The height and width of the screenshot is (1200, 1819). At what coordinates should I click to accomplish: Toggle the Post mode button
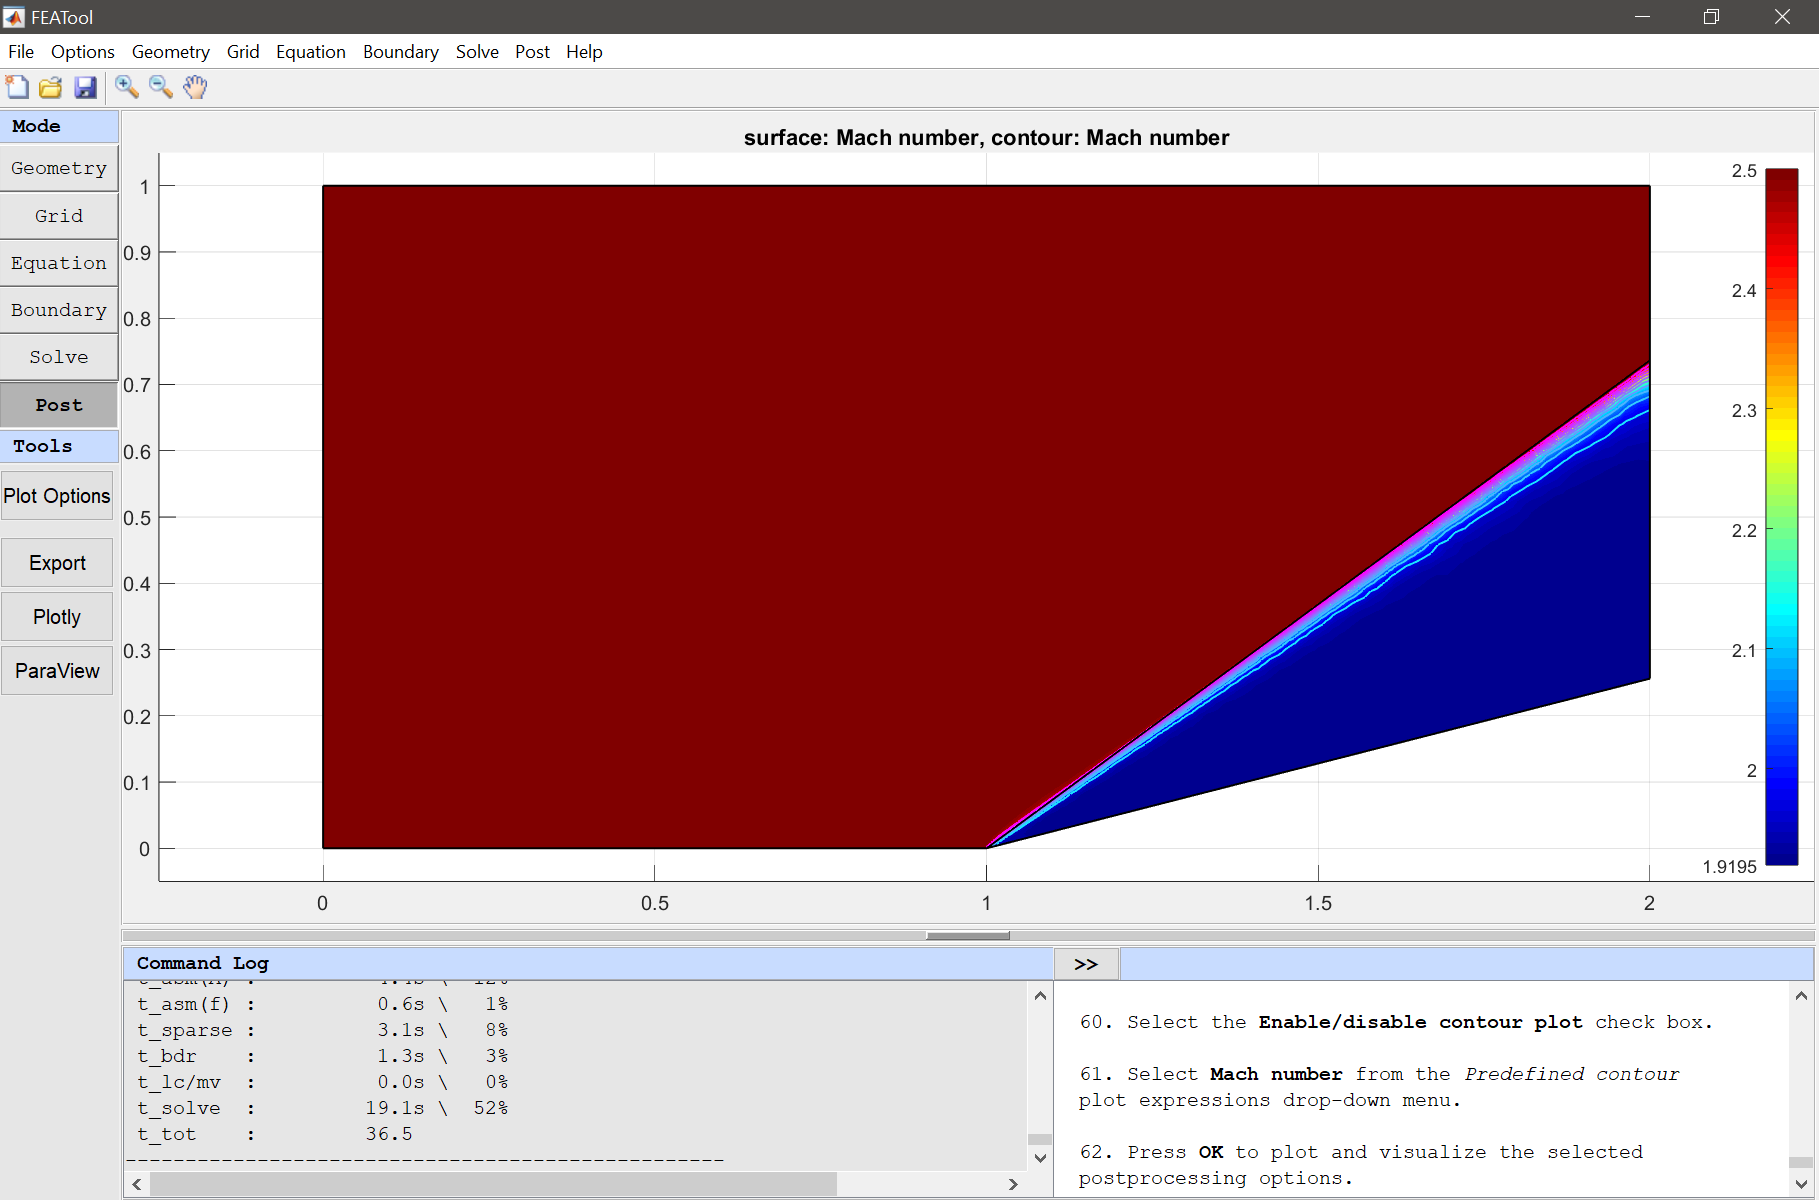(59, 405)
